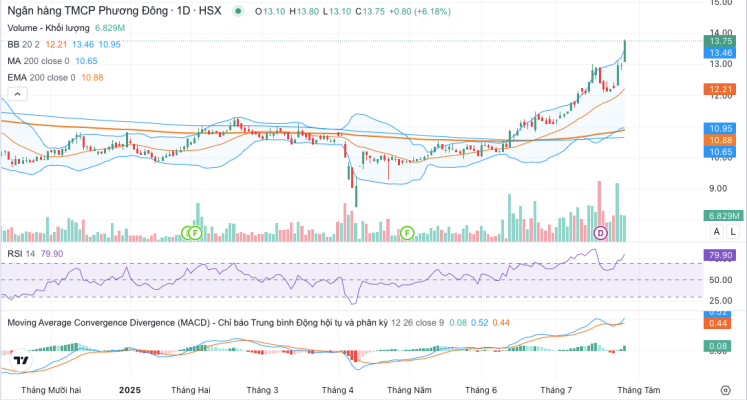Click the Tháng 3 time axis label
The height and width of the screenshot is (400, 747).
pos(262,390)
